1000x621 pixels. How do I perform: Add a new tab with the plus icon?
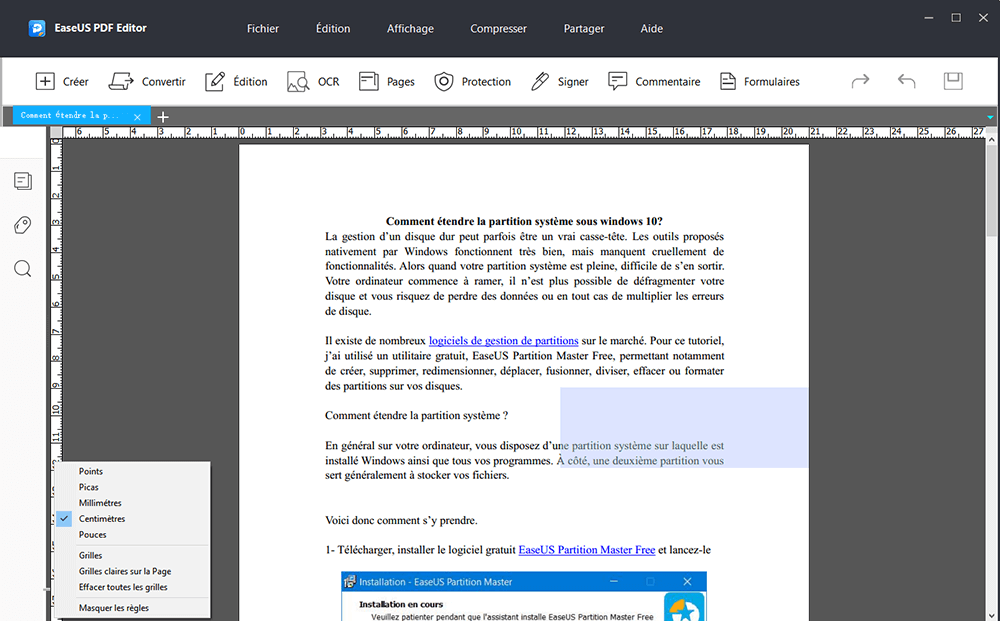(163, 117)
